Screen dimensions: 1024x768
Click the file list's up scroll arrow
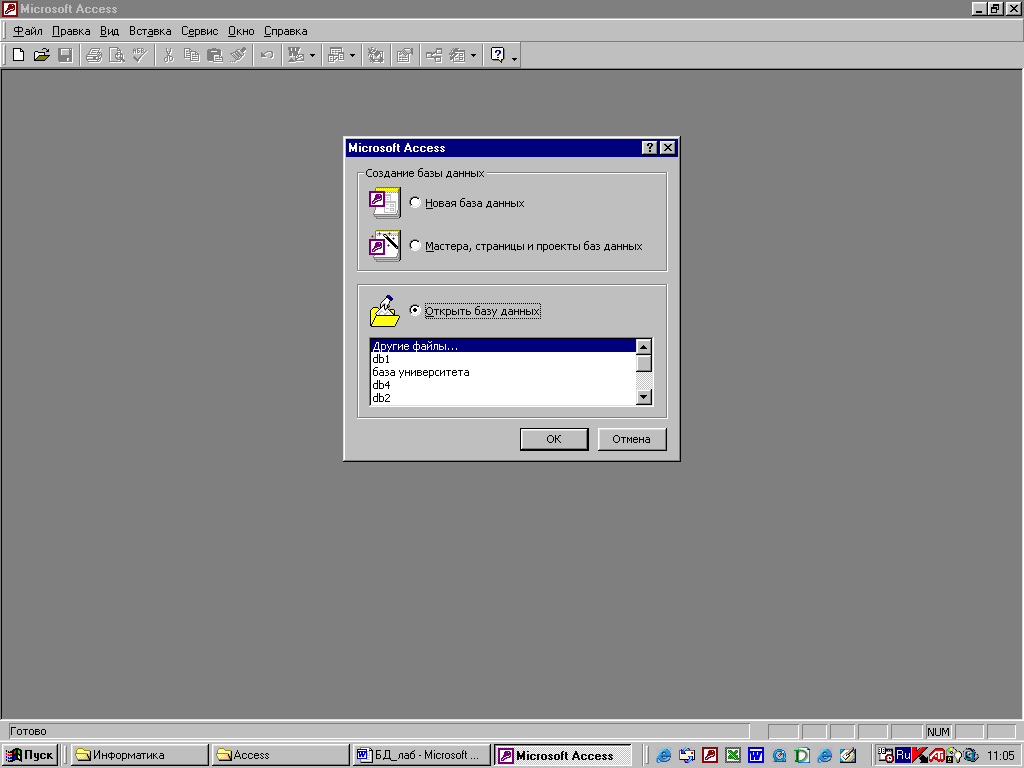643,347
